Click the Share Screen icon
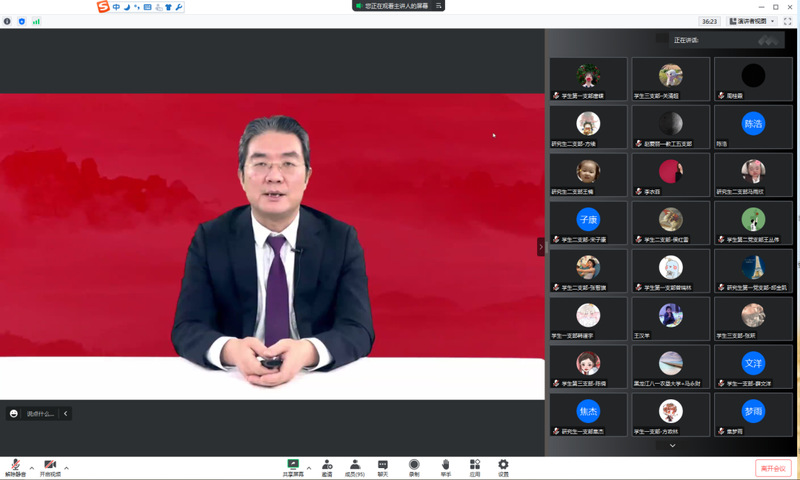800x480 pixels. (293, 466)
